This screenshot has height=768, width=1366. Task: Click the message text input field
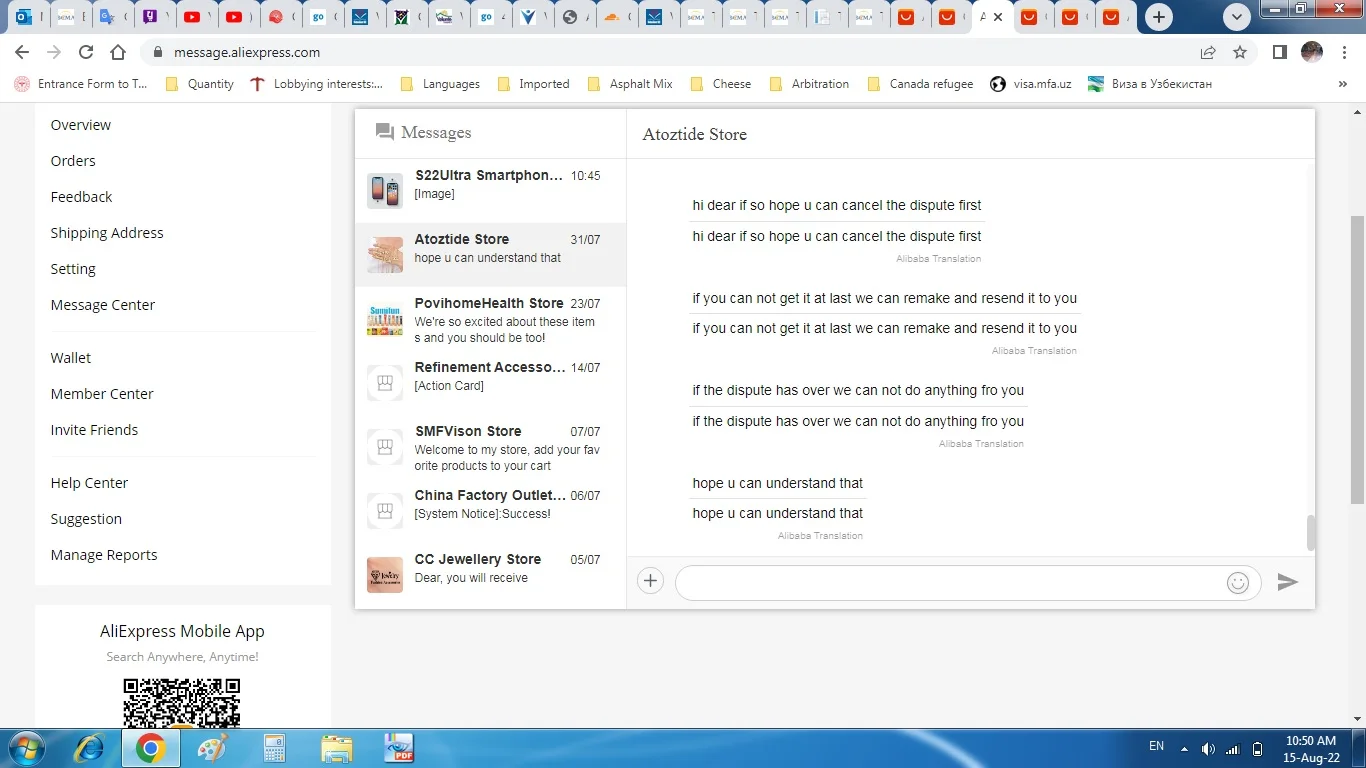click(950, 583)
